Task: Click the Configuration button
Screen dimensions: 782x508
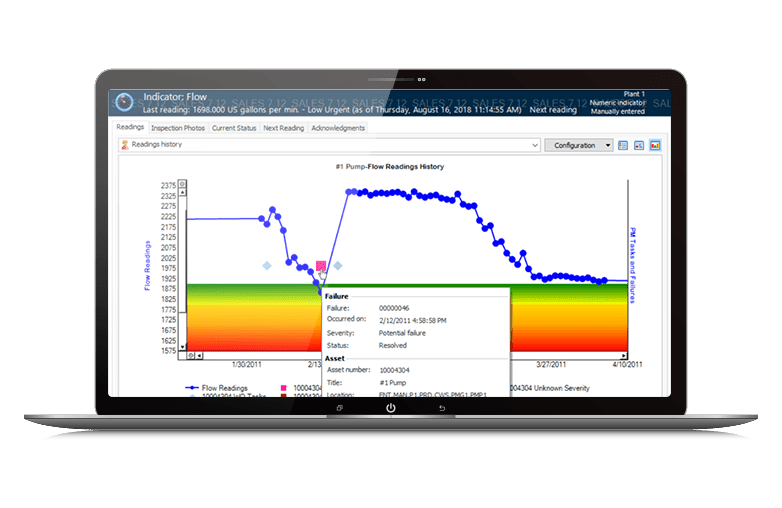Action: click(574, 146)
